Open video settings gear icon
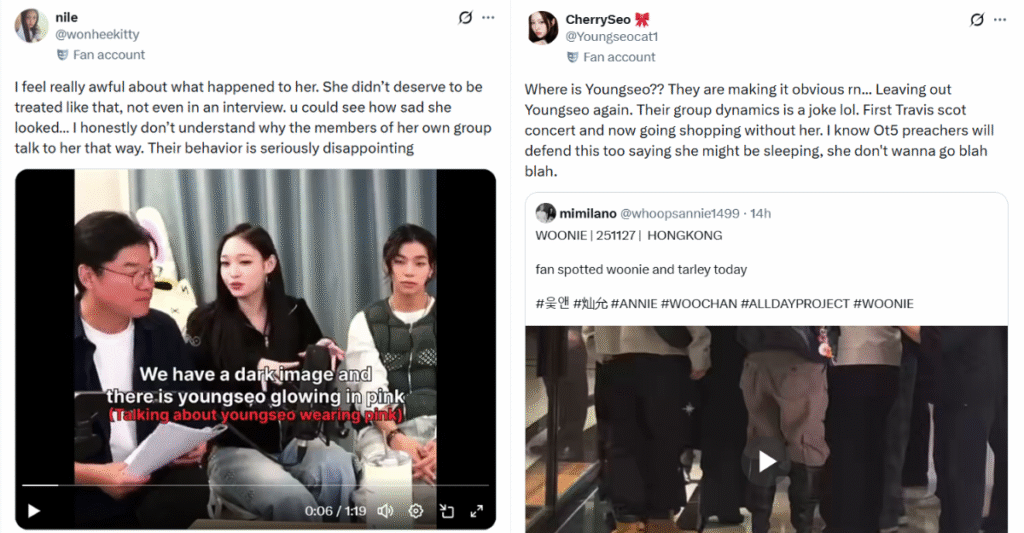 pos(416,511)
